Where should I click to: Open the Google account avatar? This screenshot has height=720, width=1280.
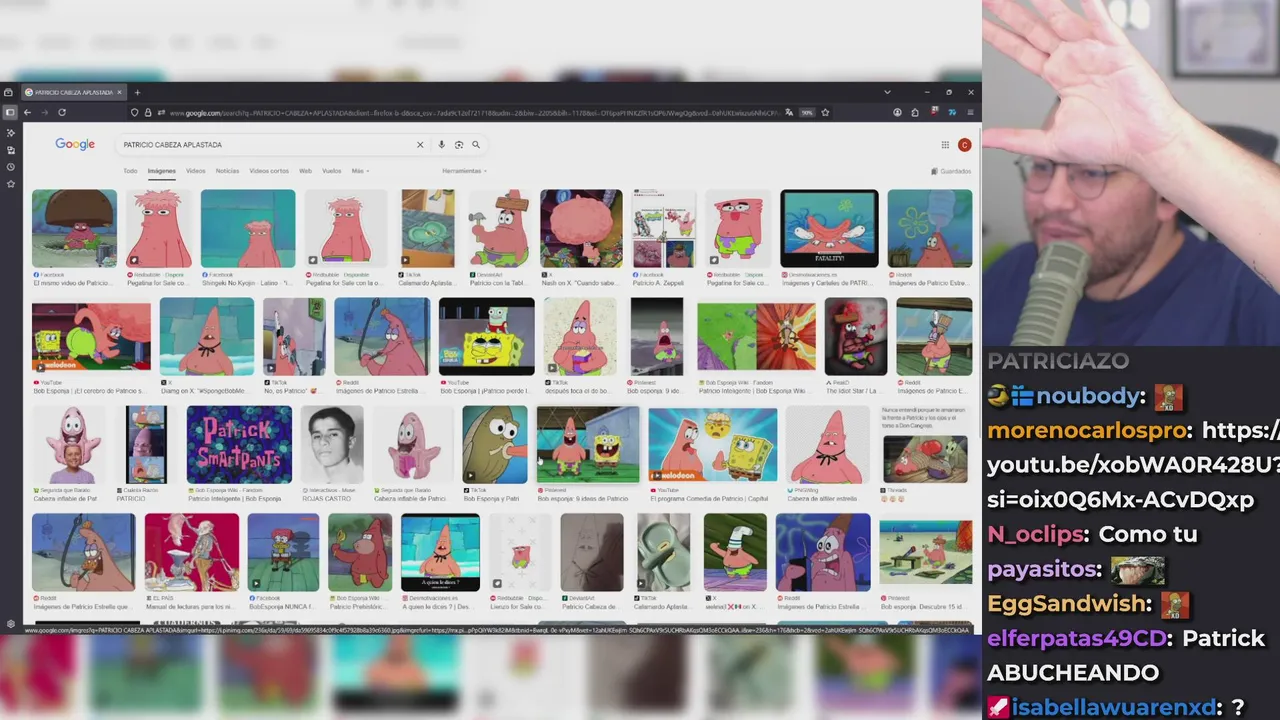click(x=964, y=145)
